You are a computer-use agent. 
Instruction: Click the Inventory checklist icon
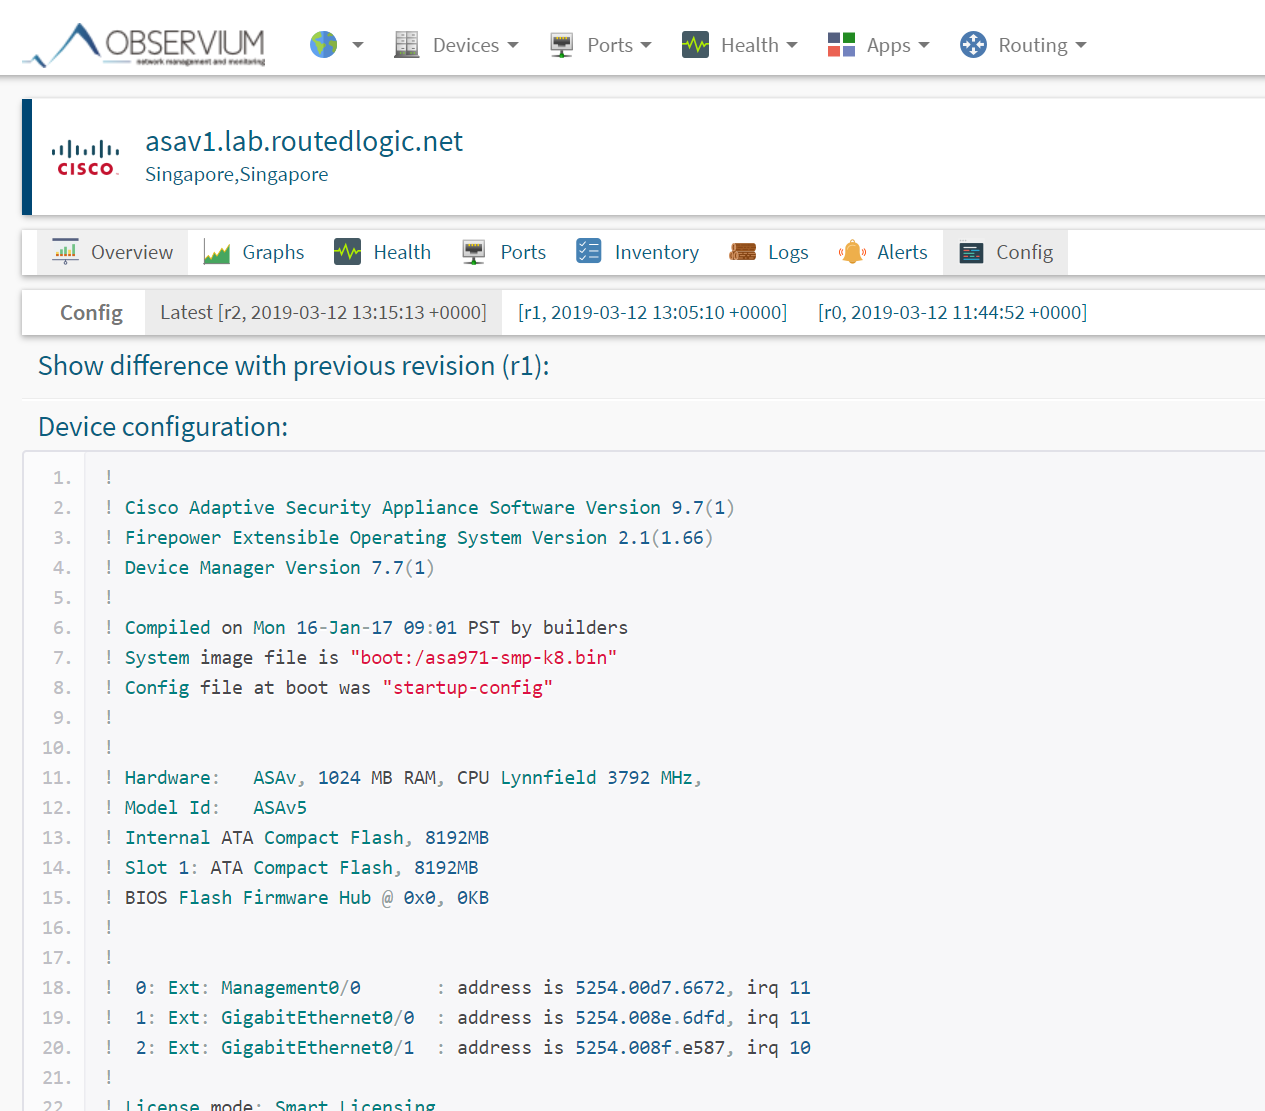589,252
